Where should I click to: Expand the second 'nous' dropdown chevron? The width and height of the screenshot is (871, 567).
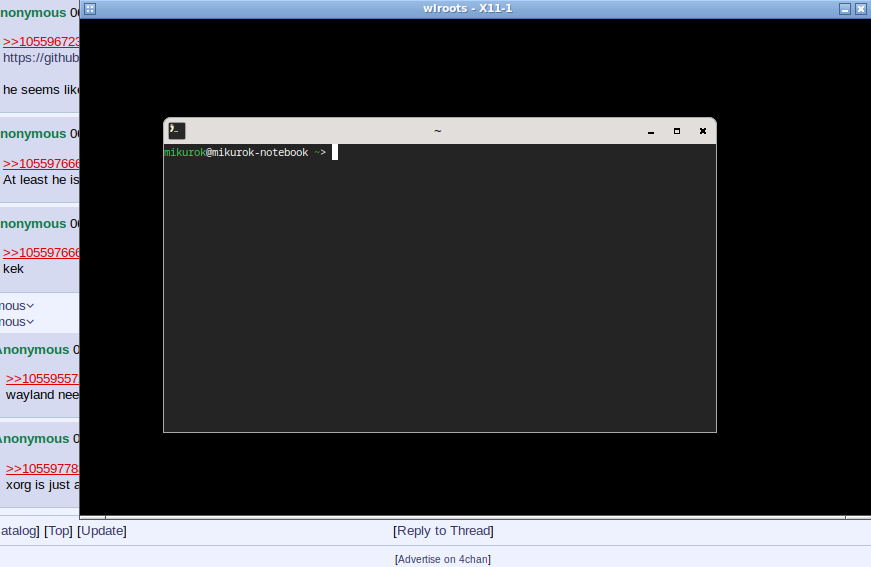31,322
